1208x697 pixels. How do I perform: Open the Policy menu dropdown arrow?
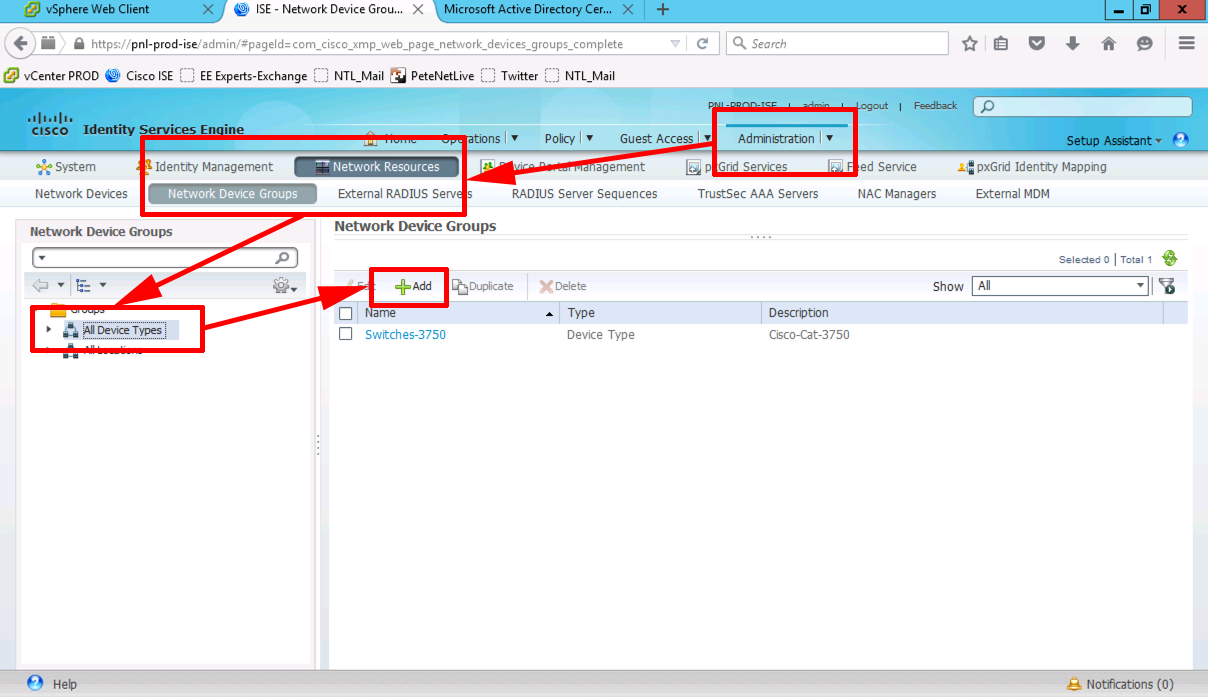coord(589,139)
